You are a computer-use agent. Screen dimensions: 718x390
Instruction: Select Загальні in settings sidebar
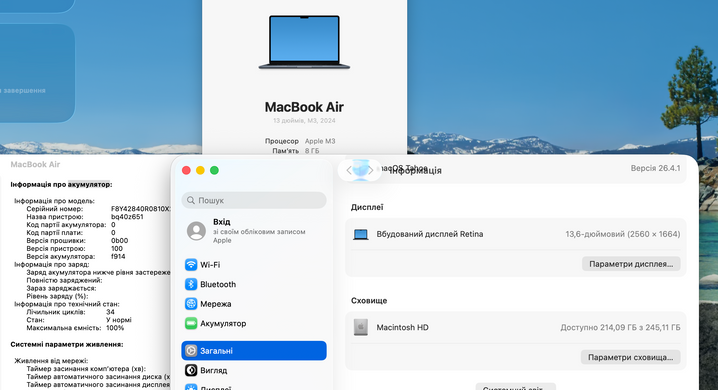(254, 351)
